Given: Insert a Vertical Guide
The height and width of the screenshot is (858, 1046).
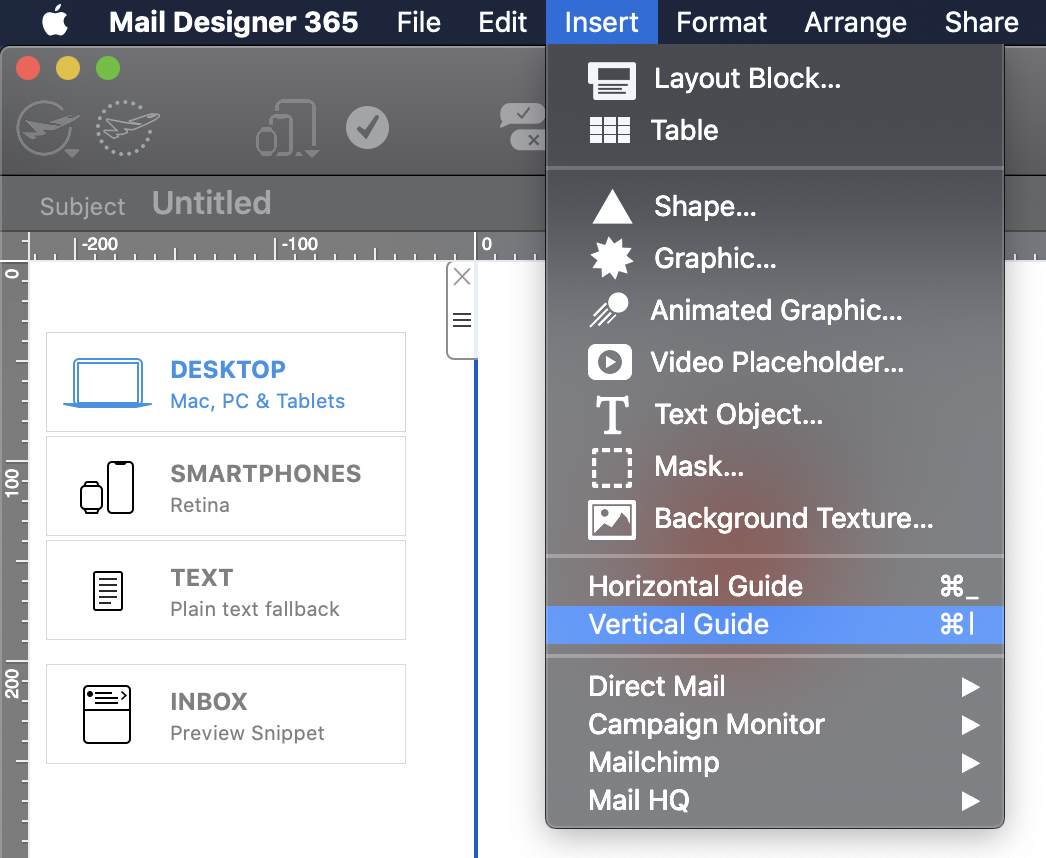Looking at the screenshot, I should [x=774, y=624].
